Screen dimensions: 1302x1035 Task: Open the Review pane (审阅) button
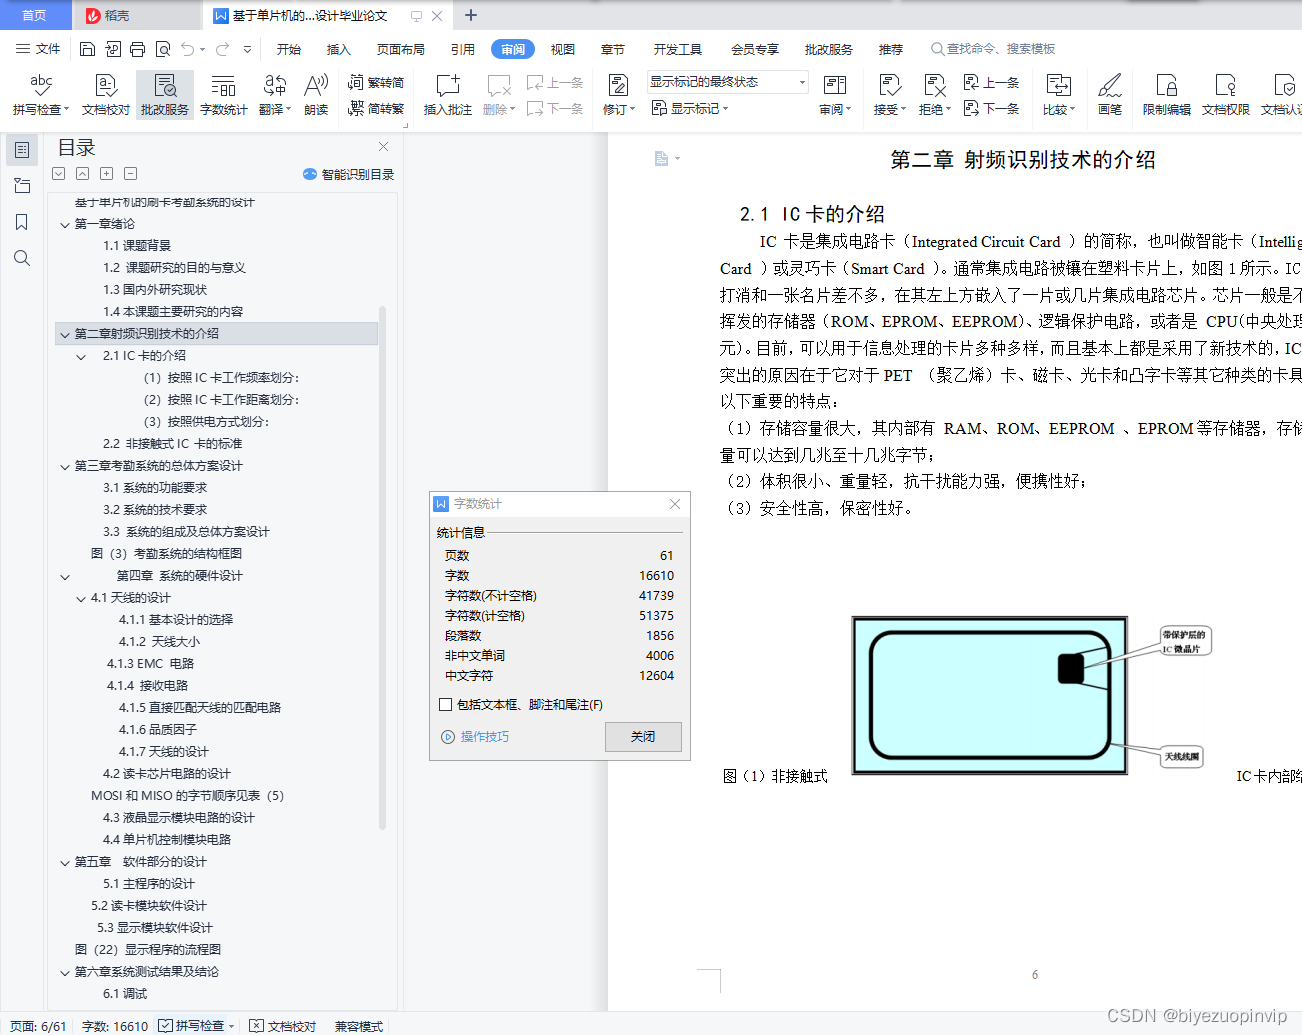[835, 95]
